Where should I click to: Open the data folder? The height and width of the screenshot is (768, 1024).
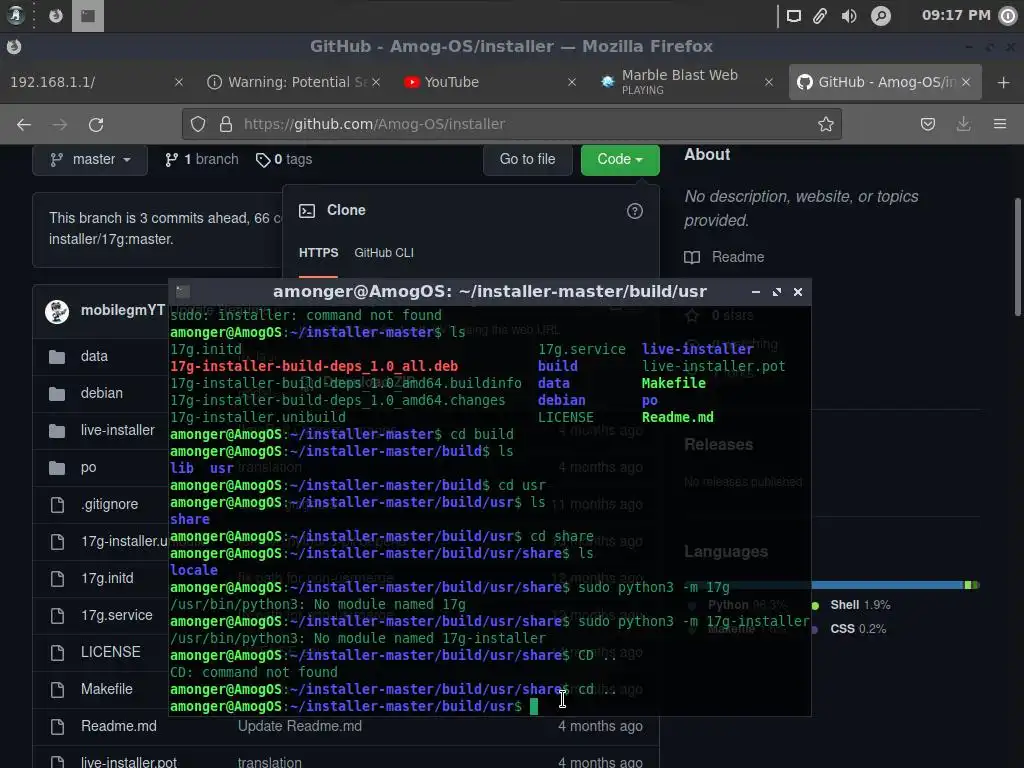point(94,357)
